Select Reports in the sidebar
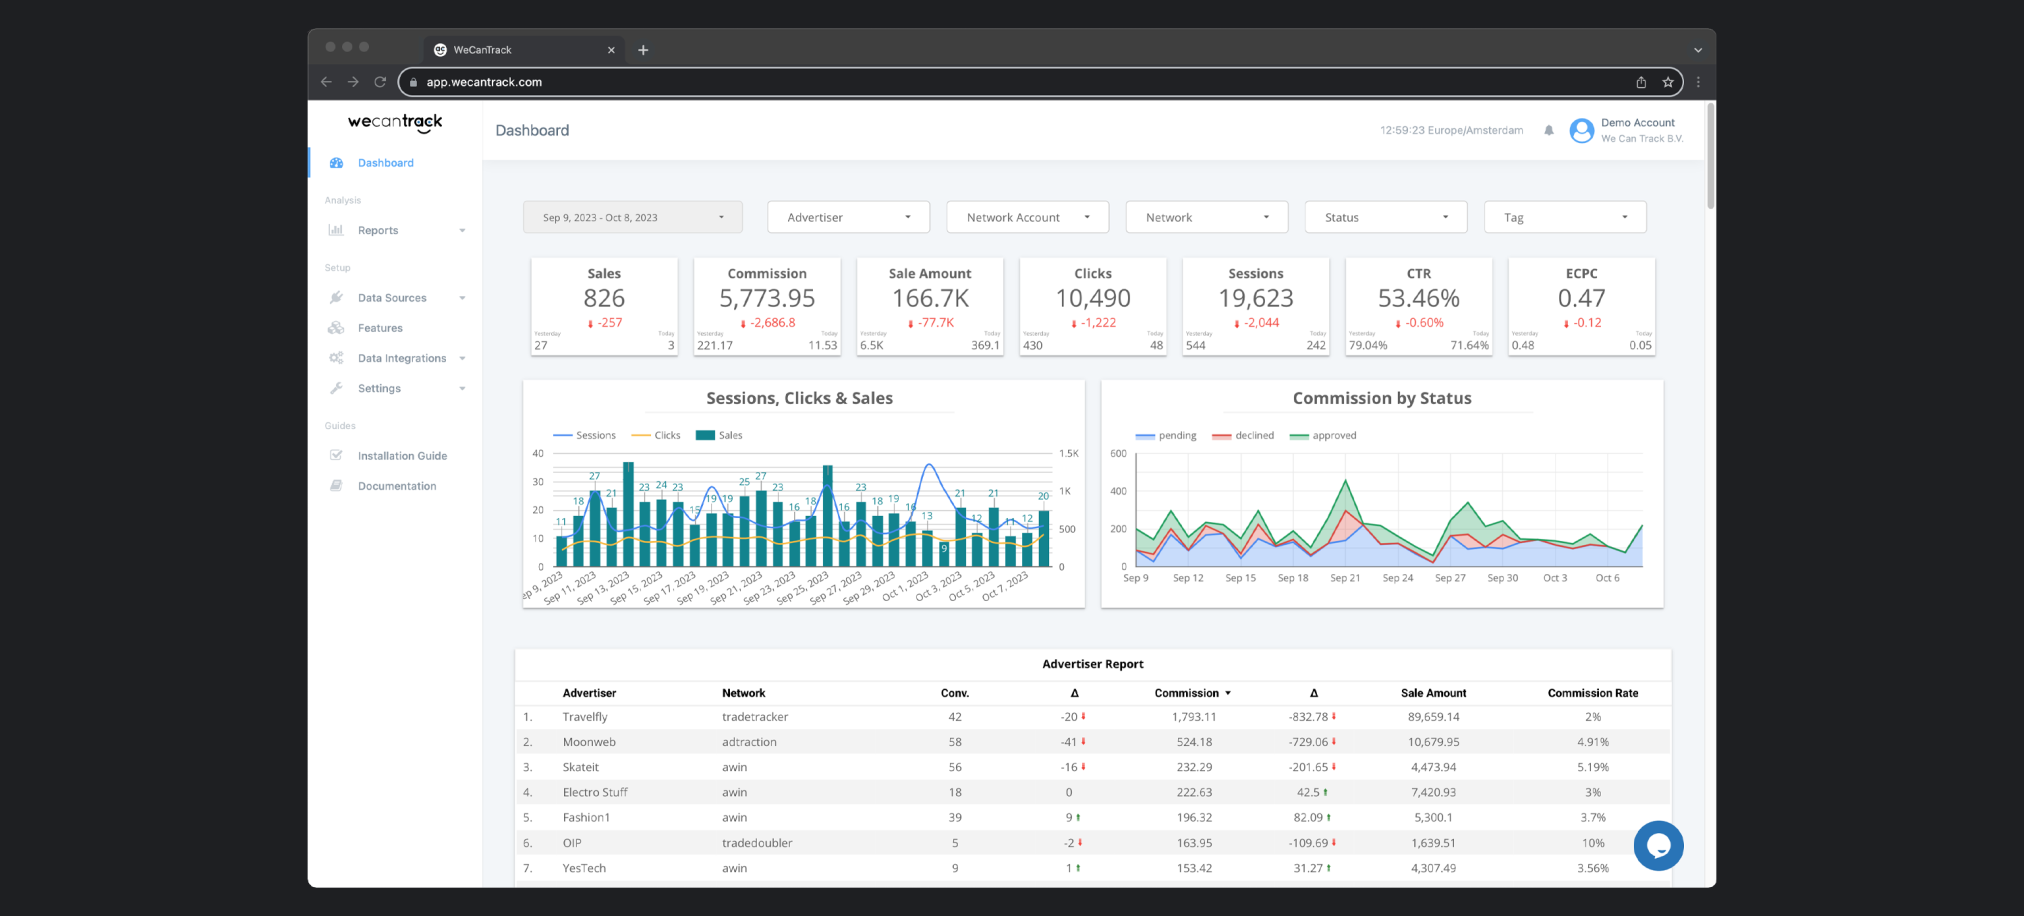 [x=378, y=230]
